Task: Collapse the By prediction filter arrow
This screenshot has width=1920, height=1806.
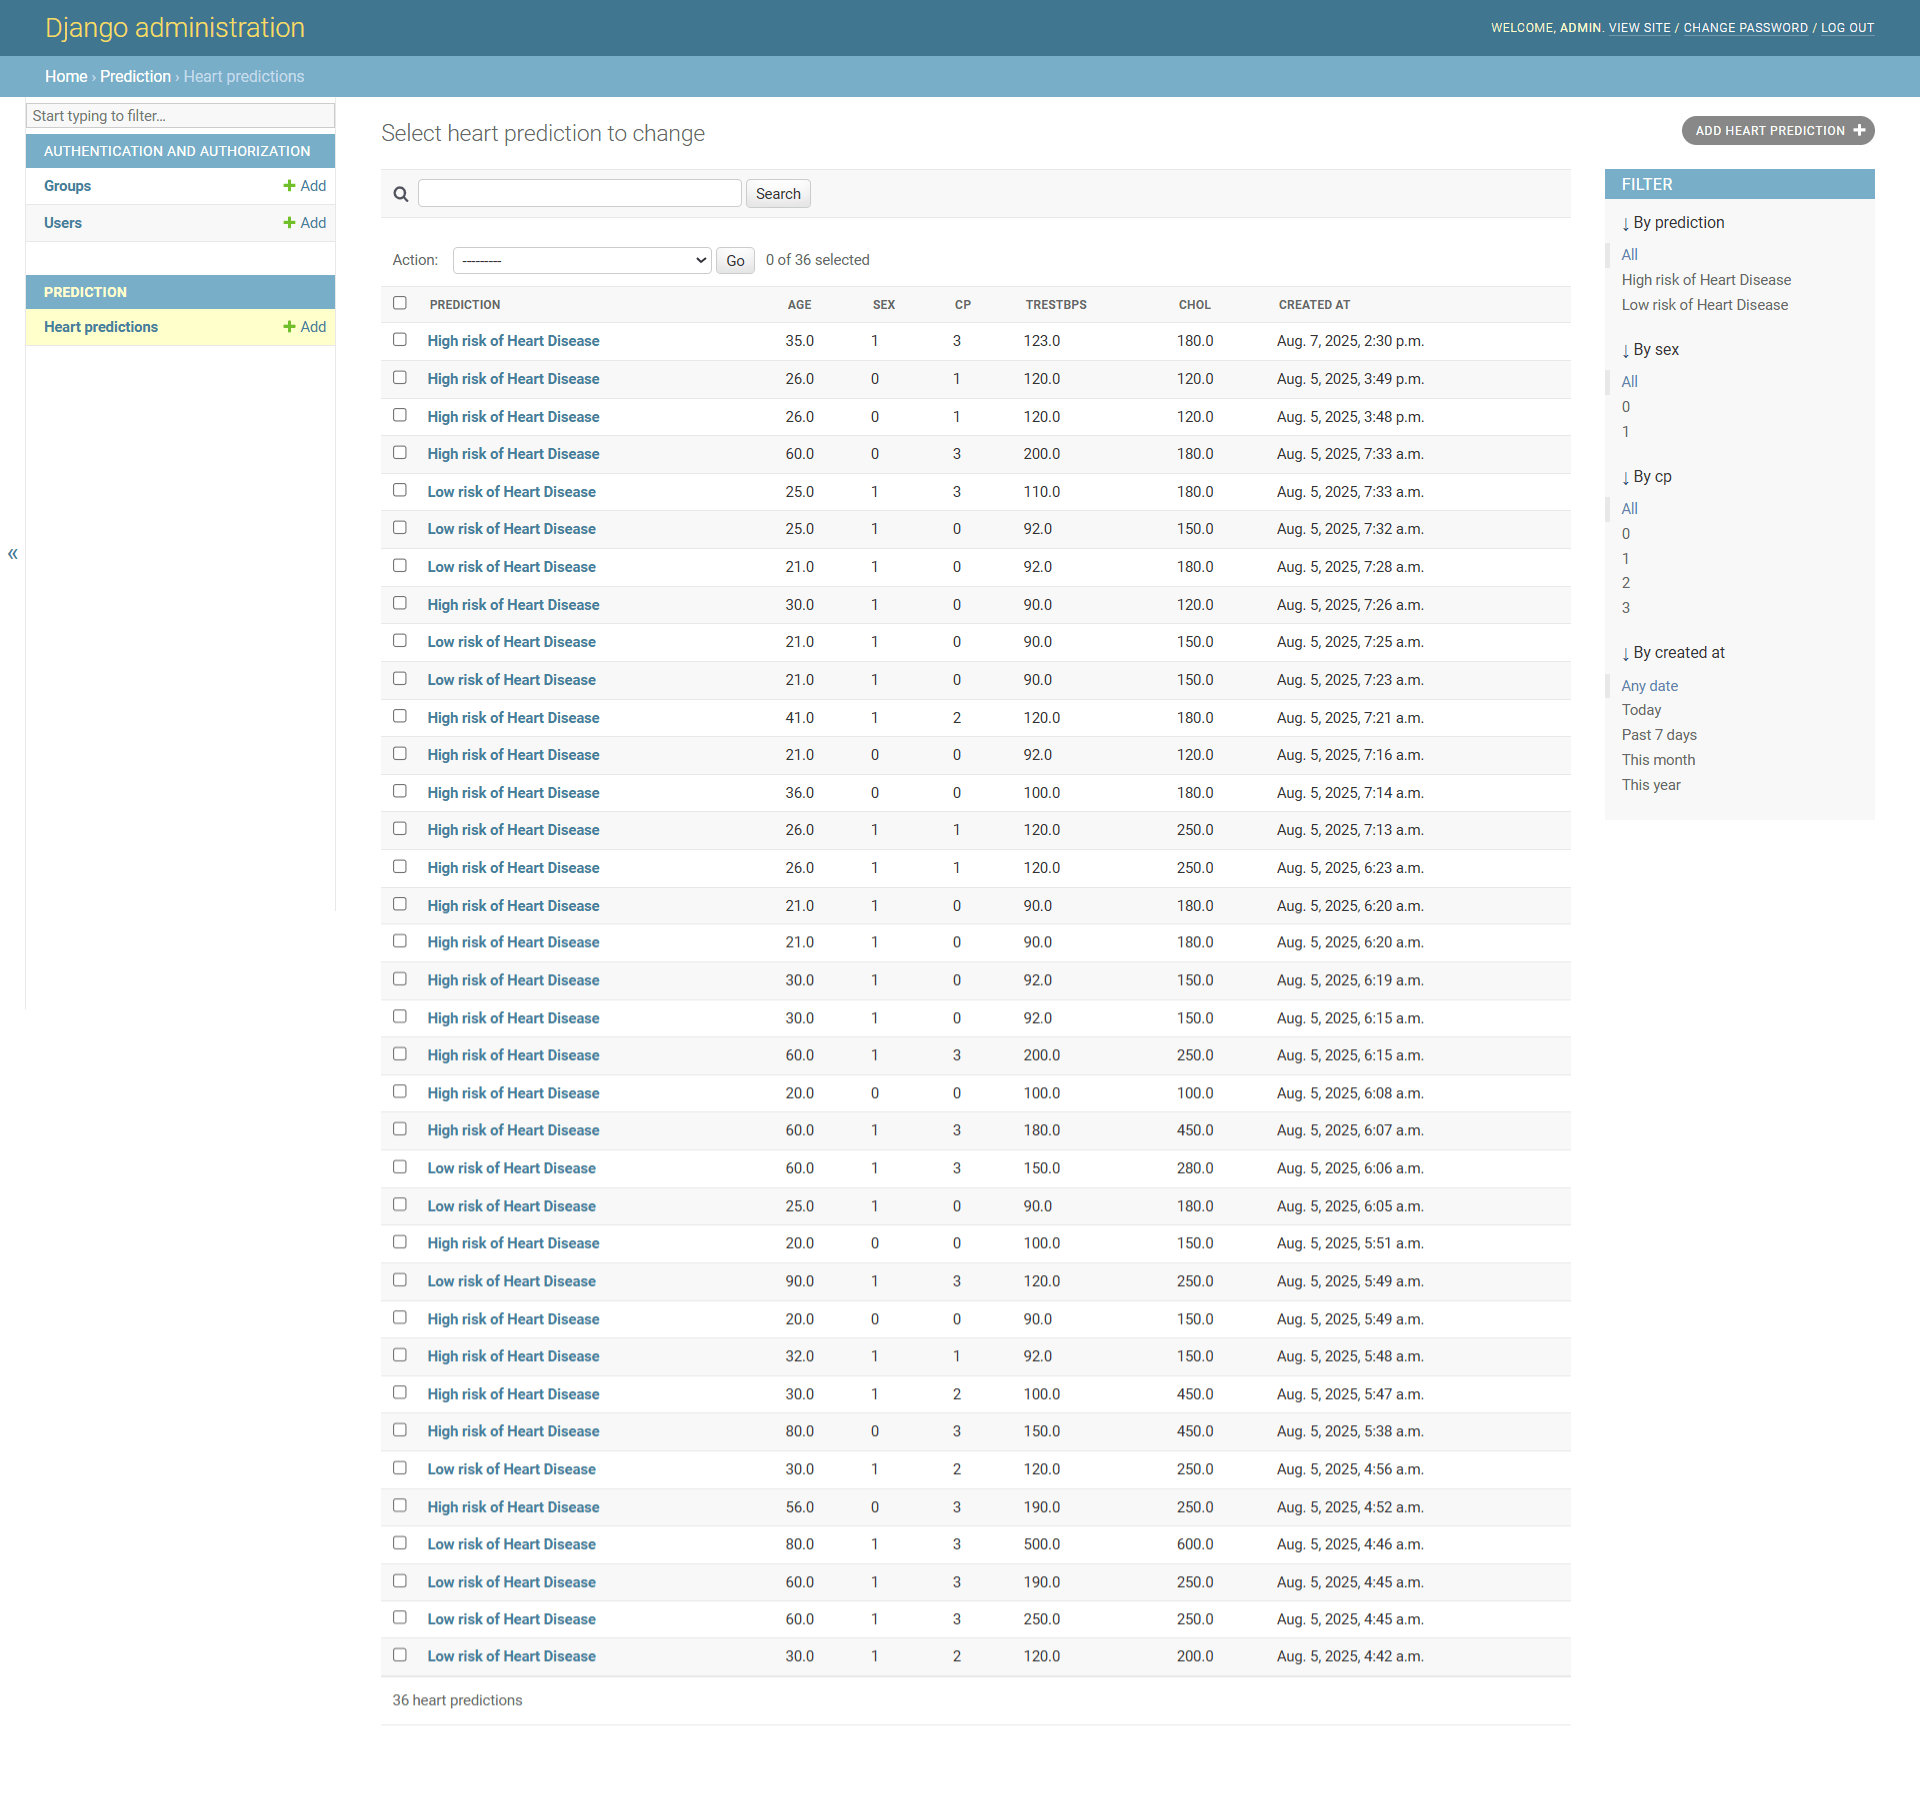Action: 1625,224
